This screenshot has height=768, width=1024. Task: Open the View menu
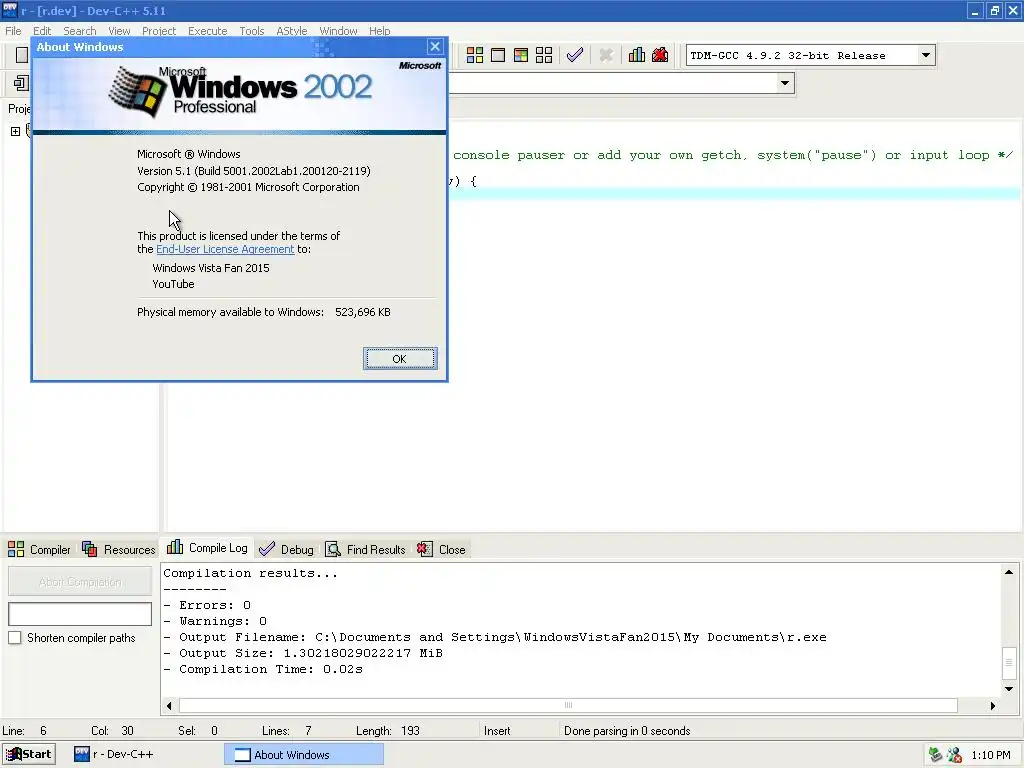(119, 31)
